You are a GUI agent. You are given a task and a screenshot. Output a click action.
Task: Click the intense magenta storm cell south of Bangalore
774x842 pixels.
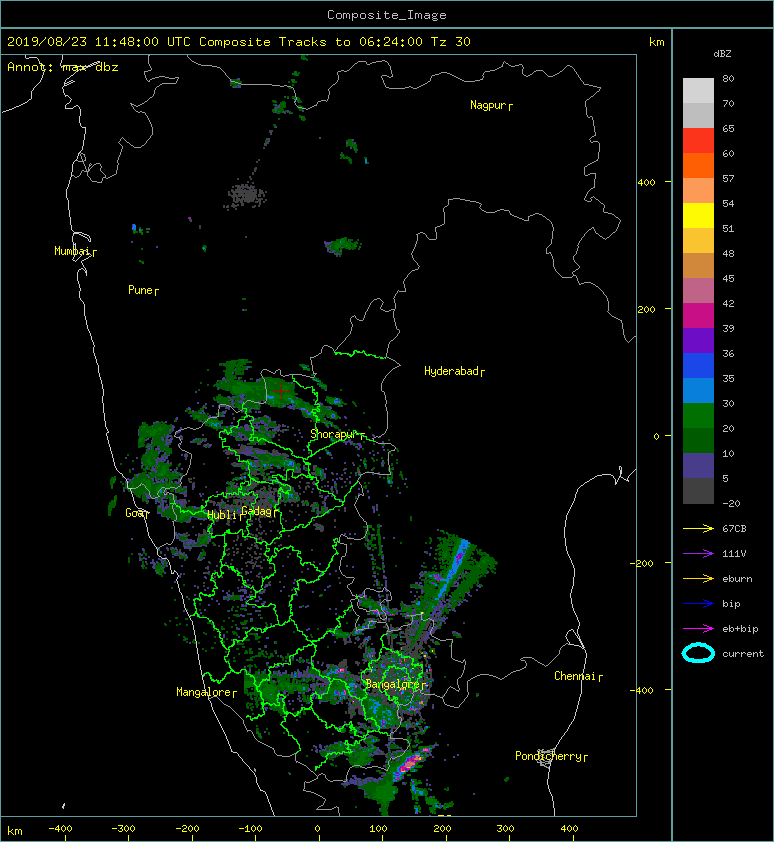coord(411,763)
